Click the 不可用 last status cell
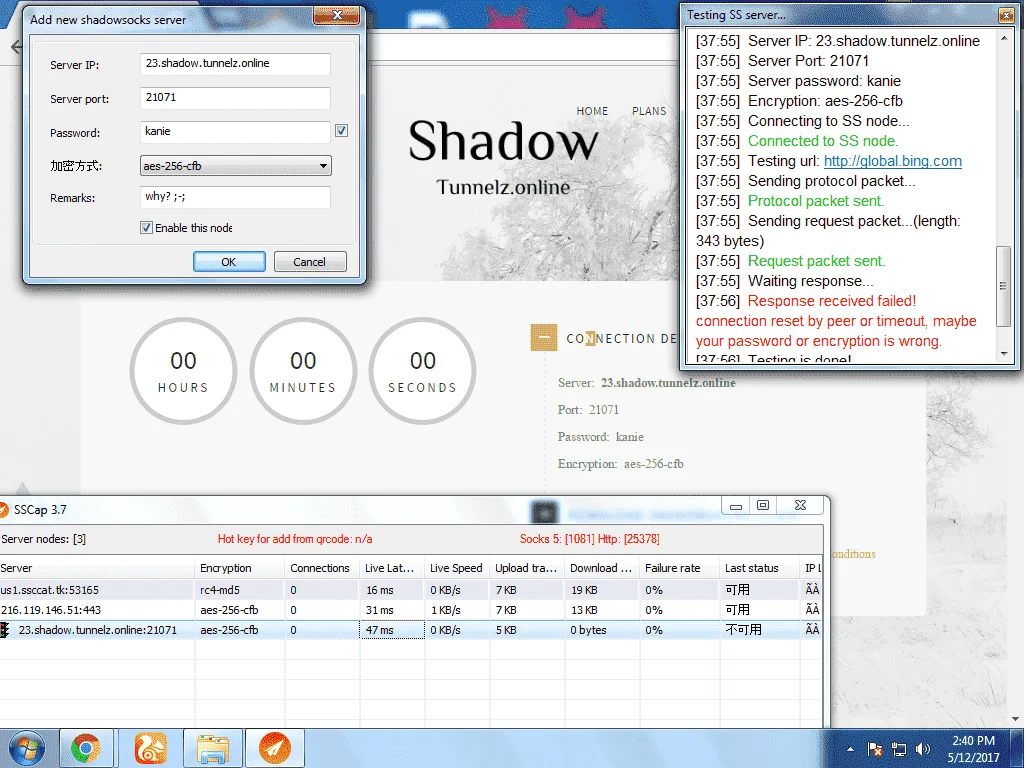The width and height of the screenshot is (1030, 768). (760, 630)
